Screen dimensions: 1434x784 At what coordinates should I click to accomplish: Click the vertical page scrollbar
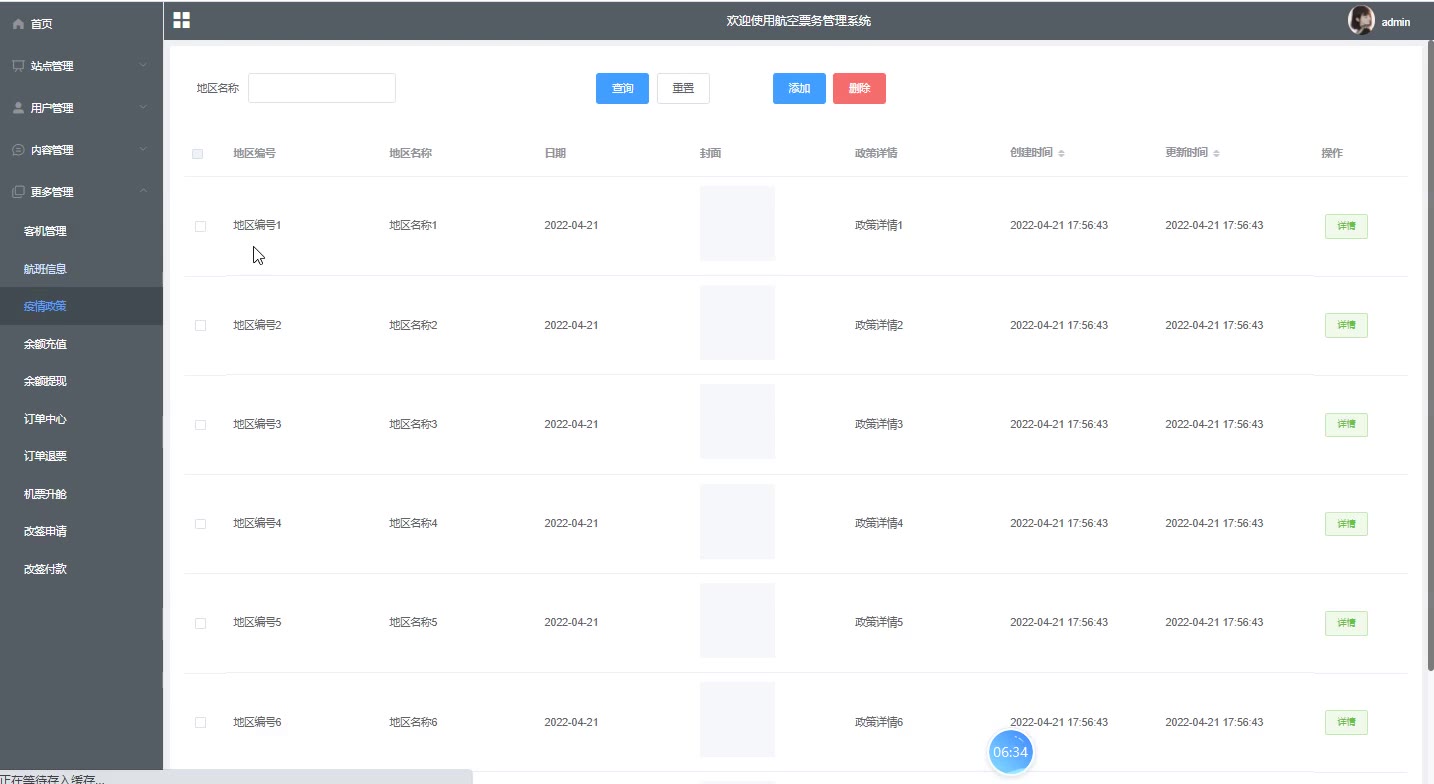[1428, 360]
